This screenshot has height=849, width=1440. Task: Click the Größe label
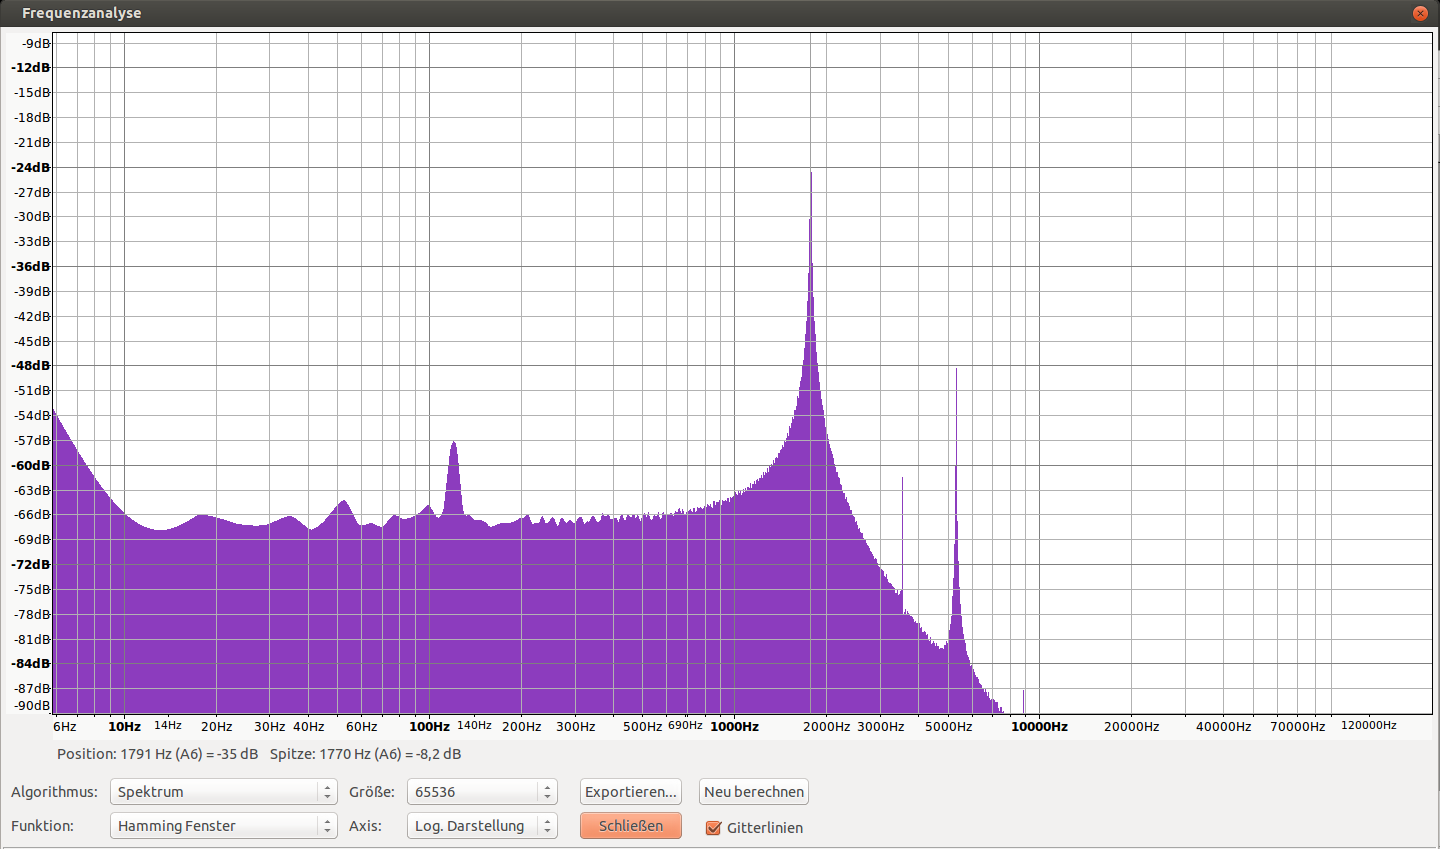click(372, 792)
